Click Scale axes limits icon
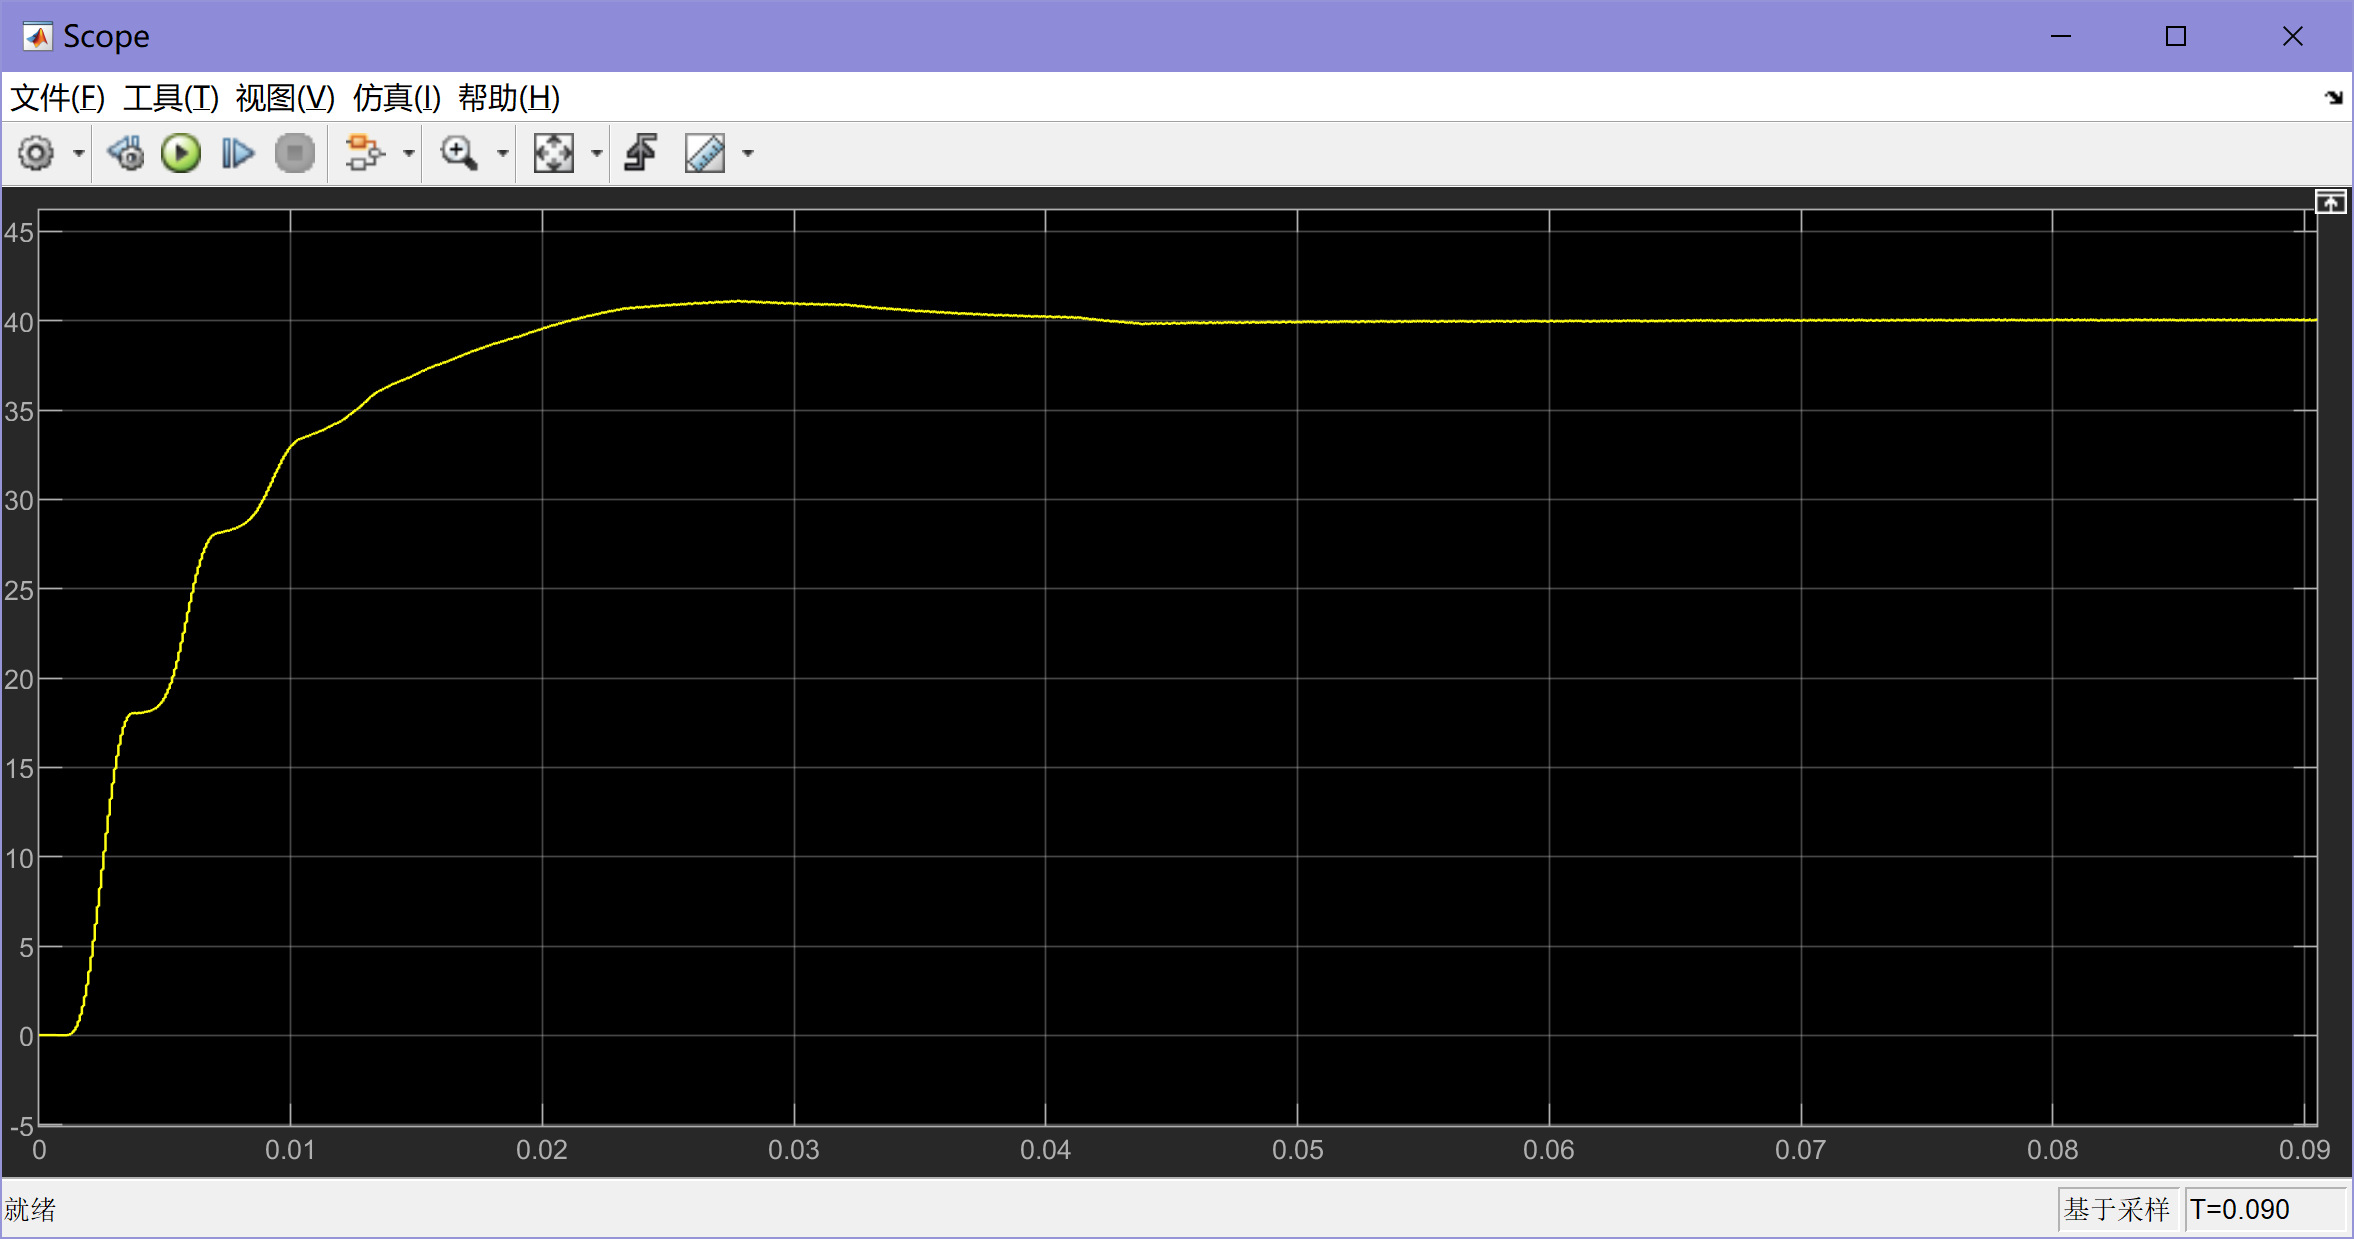This screenshot has height=1239, width=2354. pos(553,153)
